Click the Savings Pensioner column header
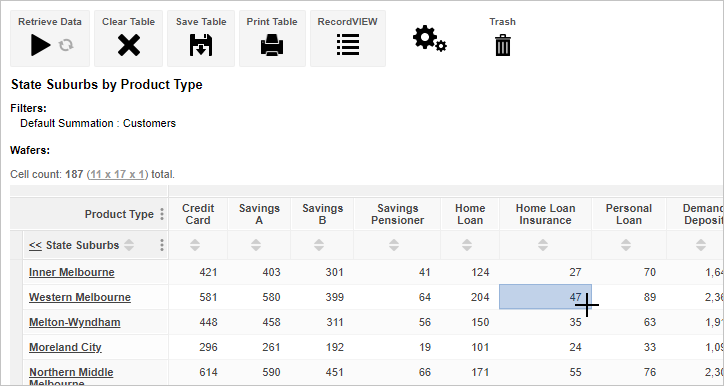The width and height of the screenshot is (724, 386). click(x=398, y=214)
